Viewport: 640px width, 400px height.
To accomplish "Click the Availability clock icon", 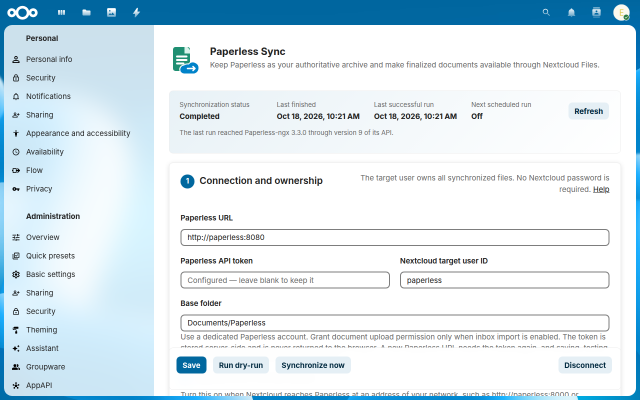I will (16, 152).
